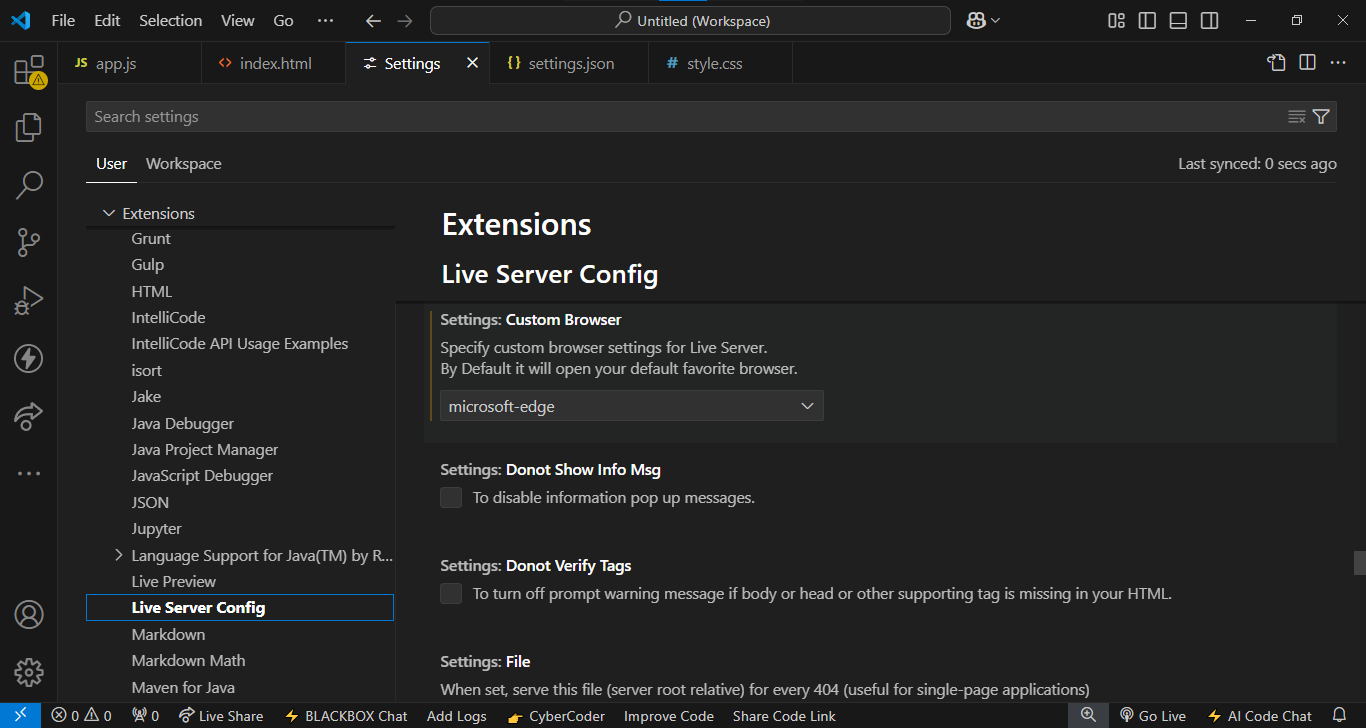Viewport: 1366px width, 728px height.
Task: Collapse the Extensions tree section
Action: click(x=109, y=214)
